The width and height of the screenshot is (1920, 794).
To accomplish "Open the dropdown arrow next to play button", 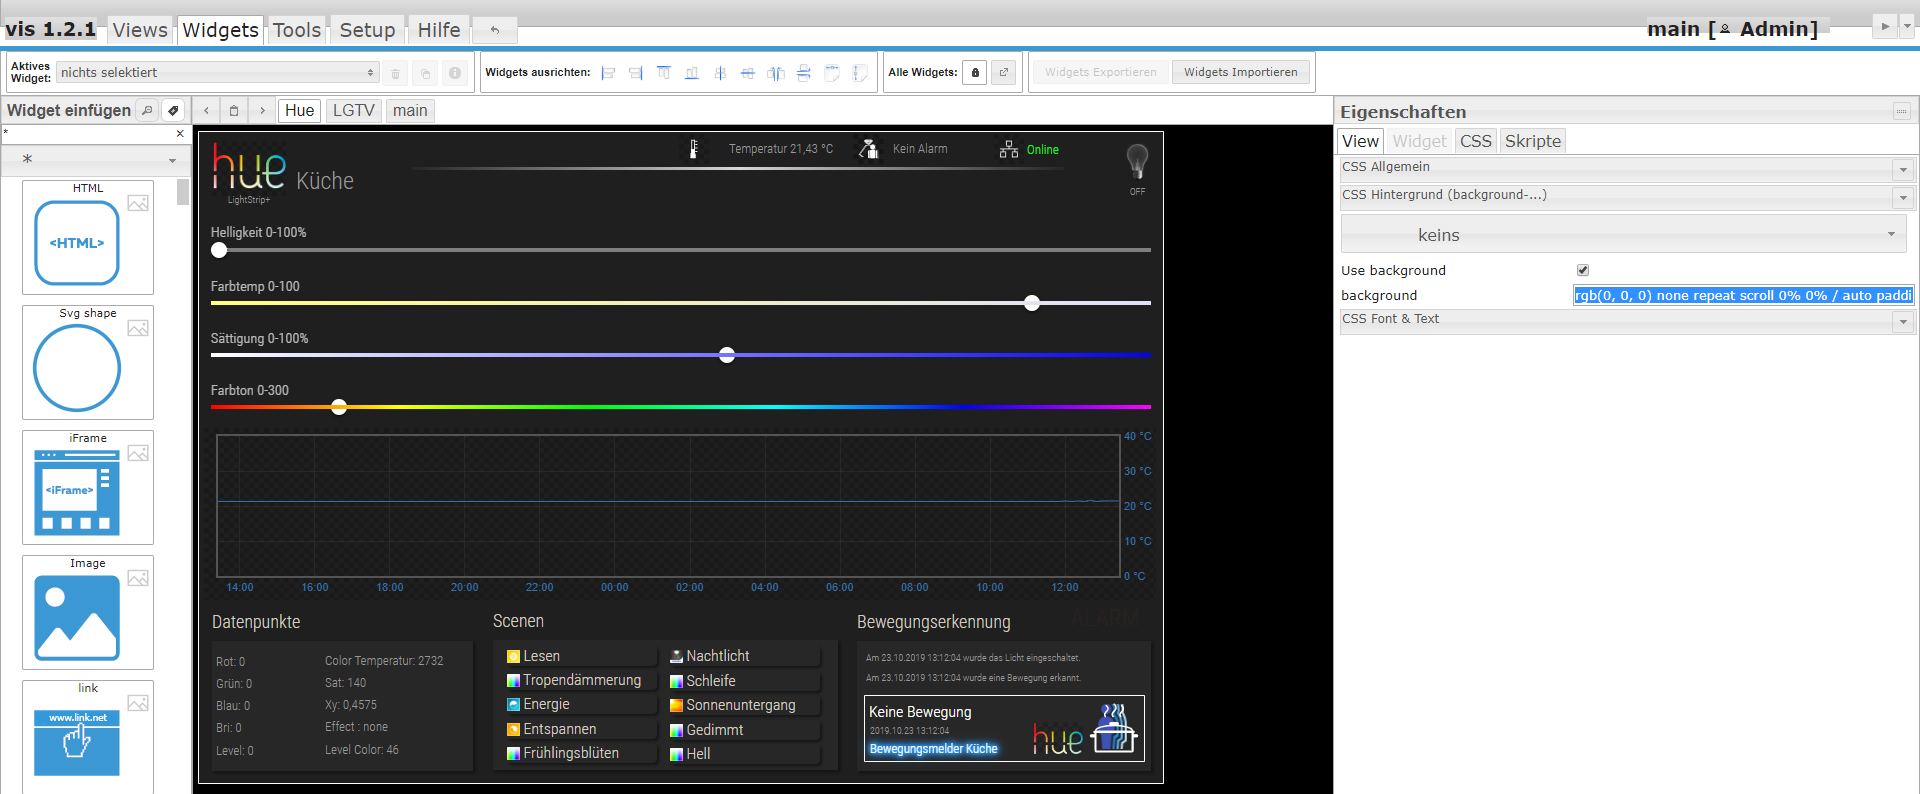I will click(1907, 26).
